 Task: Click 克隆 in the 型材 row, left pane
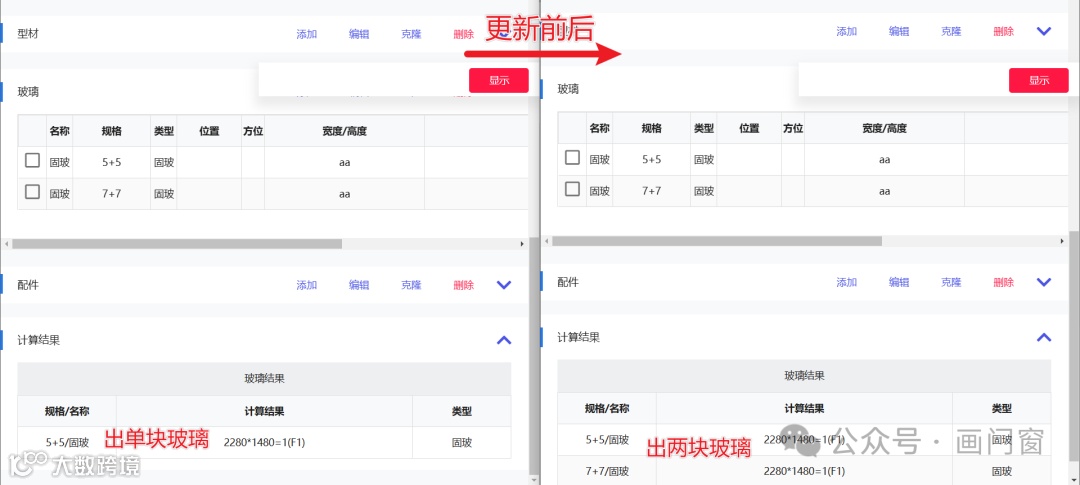tap(411, 34)
